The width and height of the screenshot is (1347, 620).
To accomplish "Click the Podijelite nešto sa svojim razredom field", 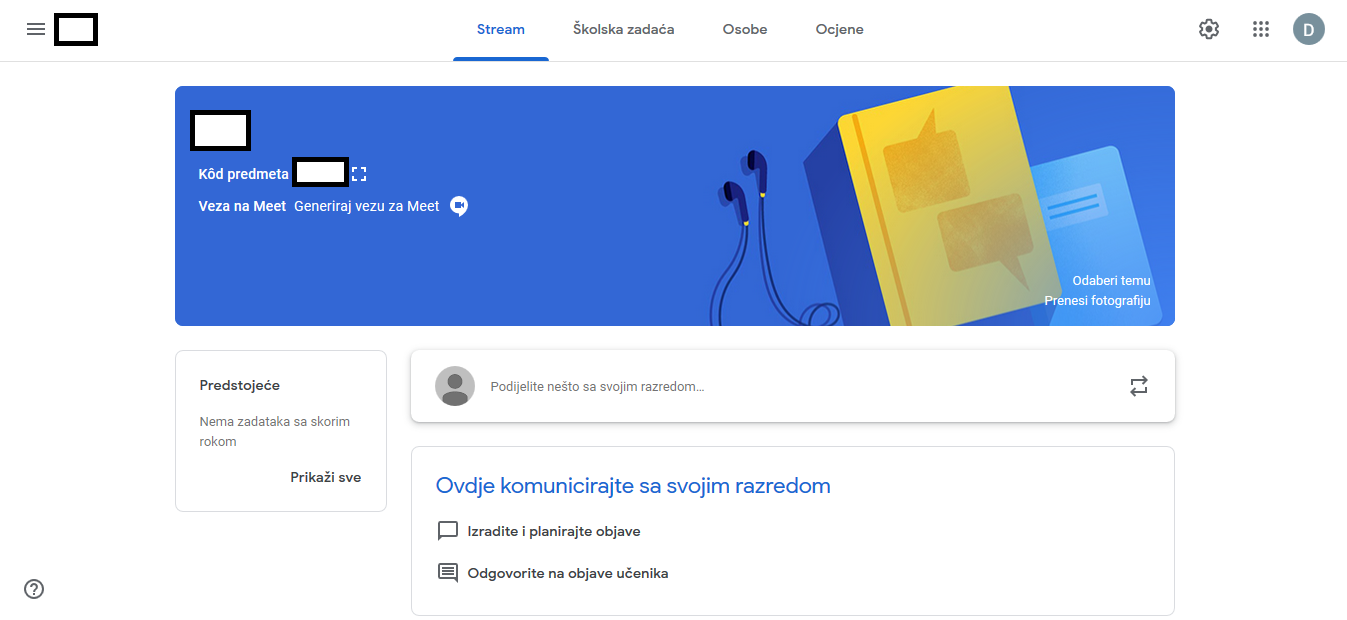I will (793, 386).
